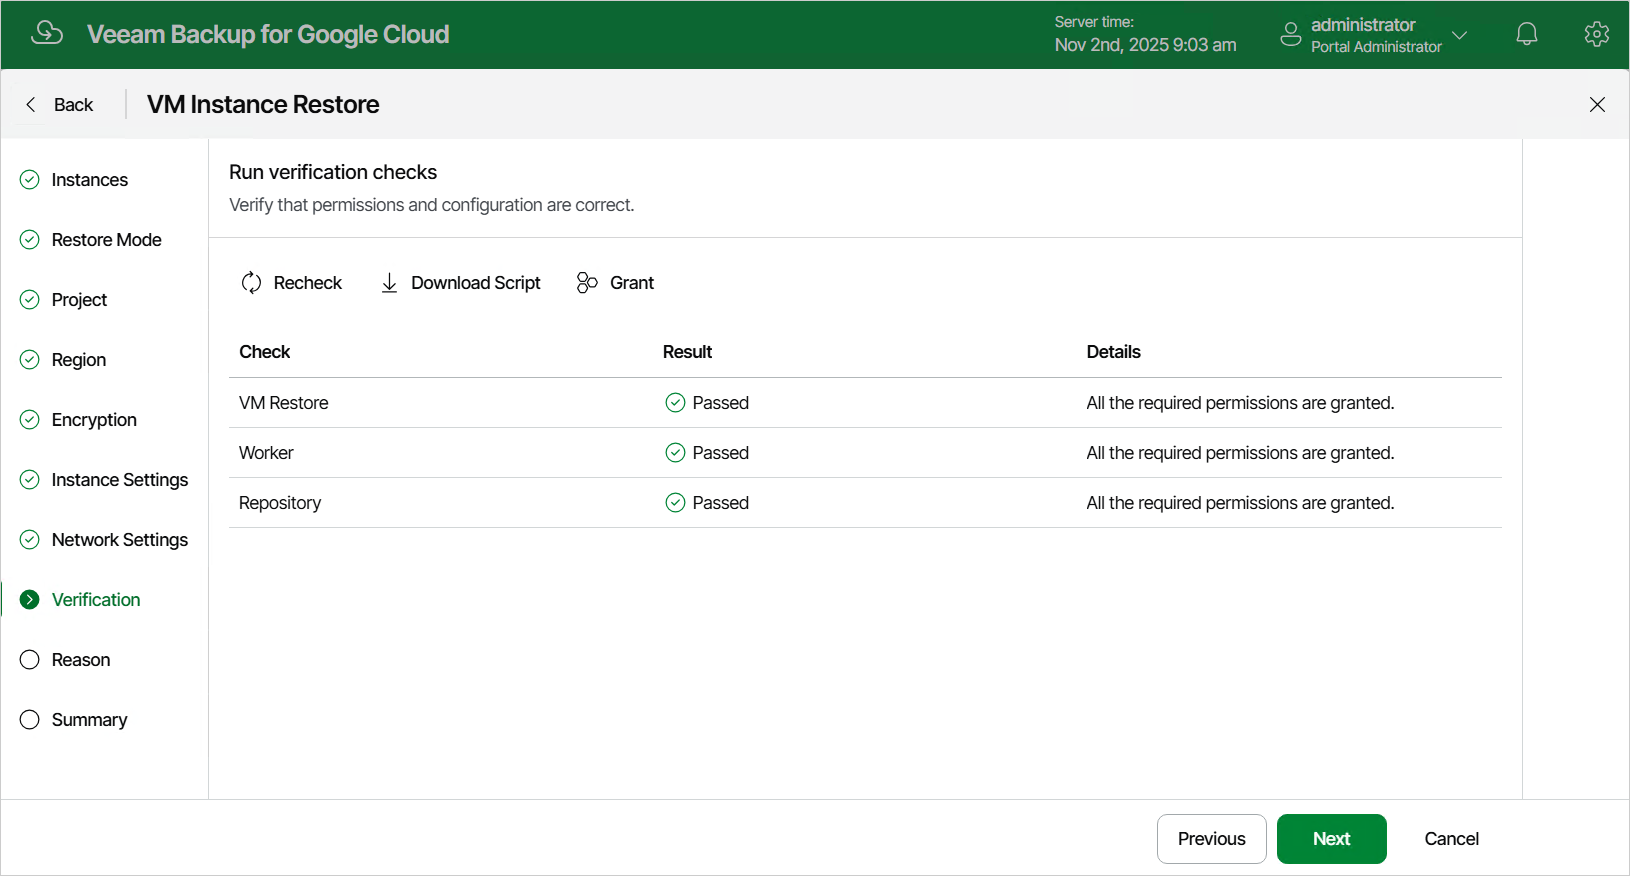Click the Grant permissions icon

tap(587, 283)
